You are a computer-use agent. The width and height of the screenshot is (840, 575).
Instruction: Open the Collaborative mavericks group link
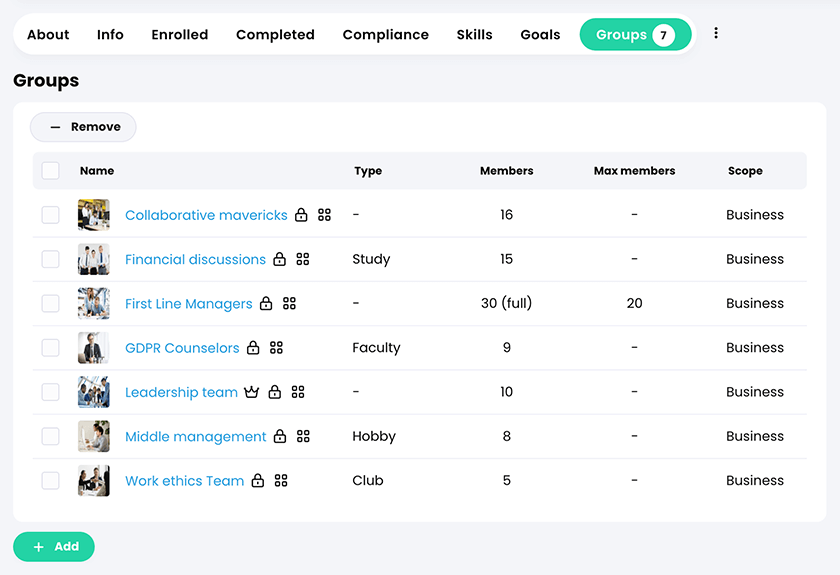click(x=206, y=215)
